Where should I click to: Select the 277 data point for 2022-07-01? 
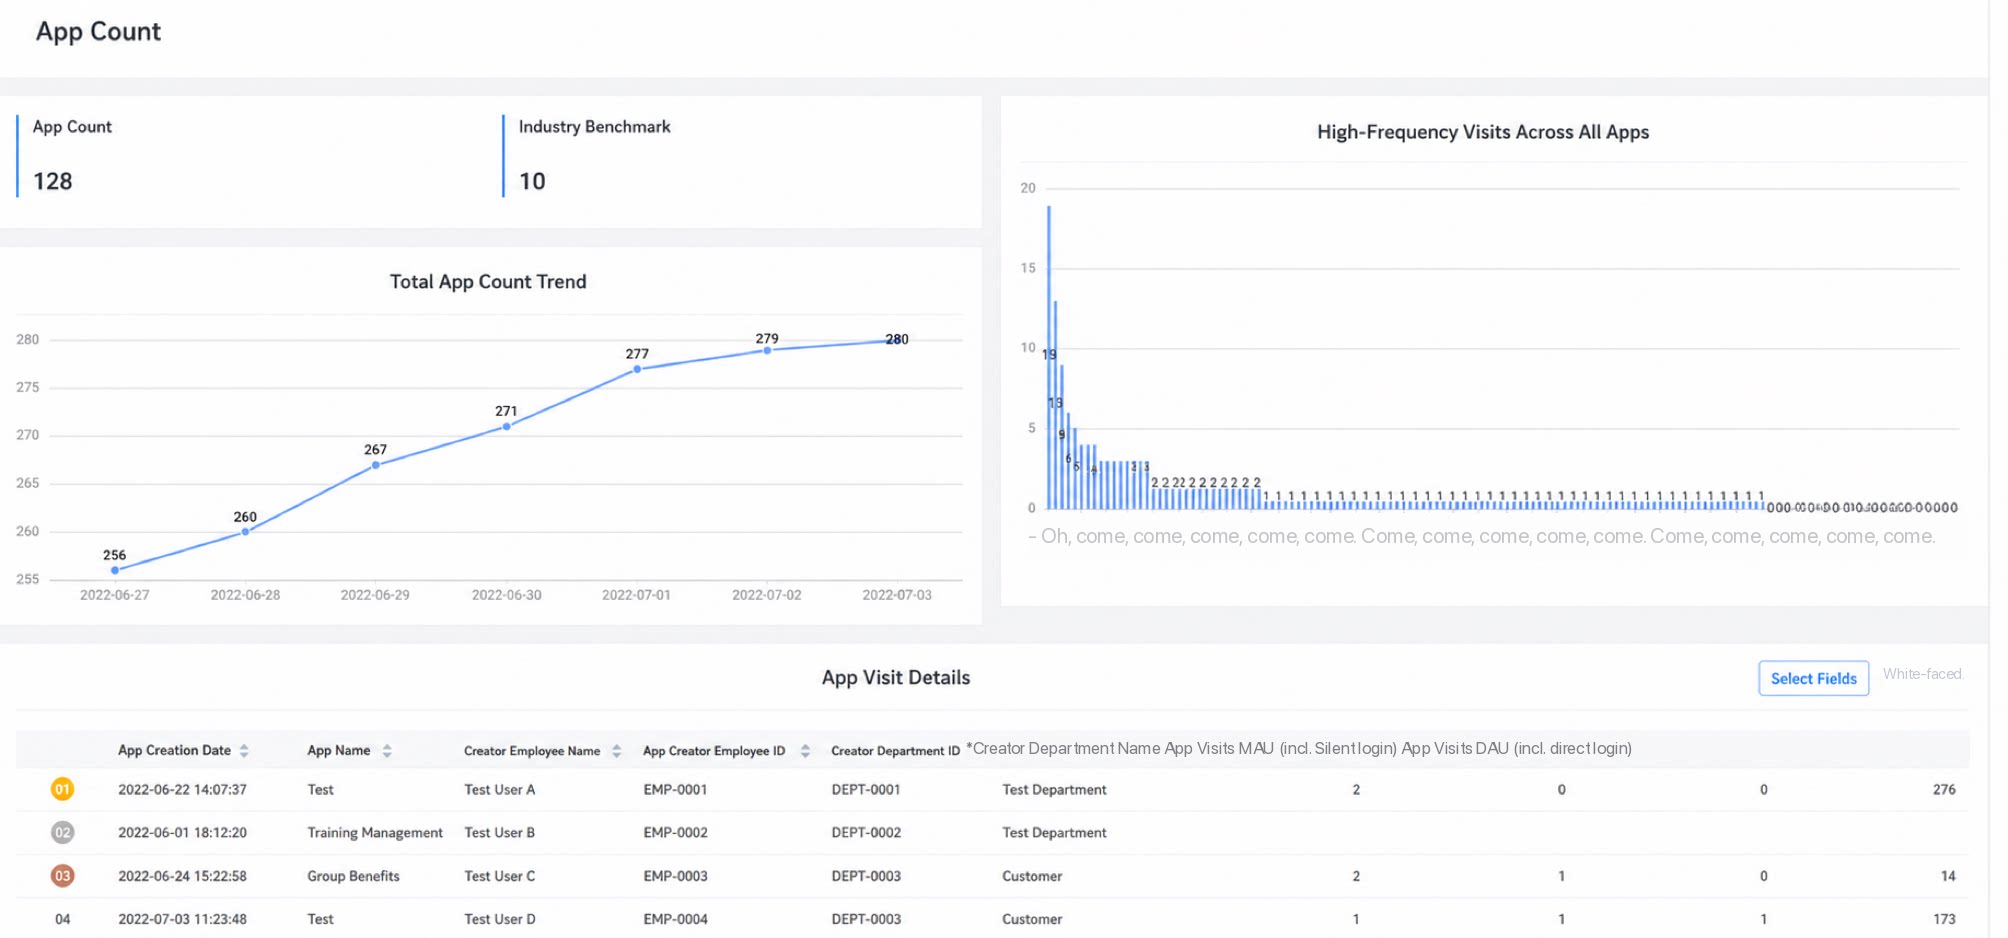point(637,369)
